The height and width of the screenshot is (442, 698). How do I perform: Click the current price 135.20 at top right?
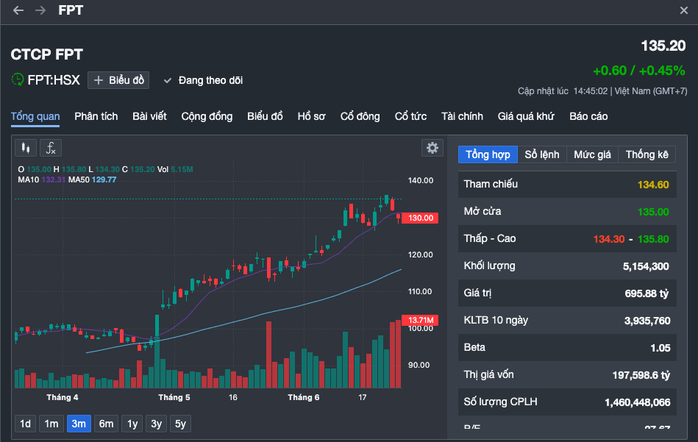(663, 46)
